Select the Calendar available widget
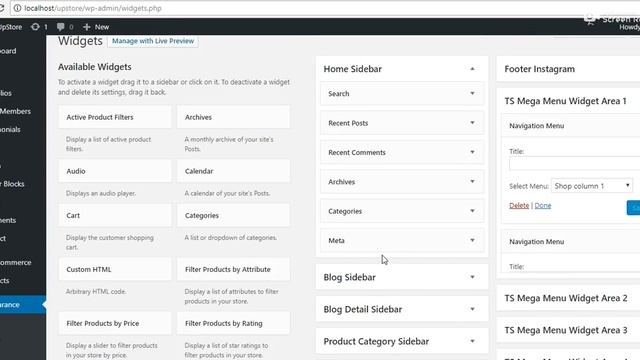Screen dimensions: 640x360 (233, 171)
